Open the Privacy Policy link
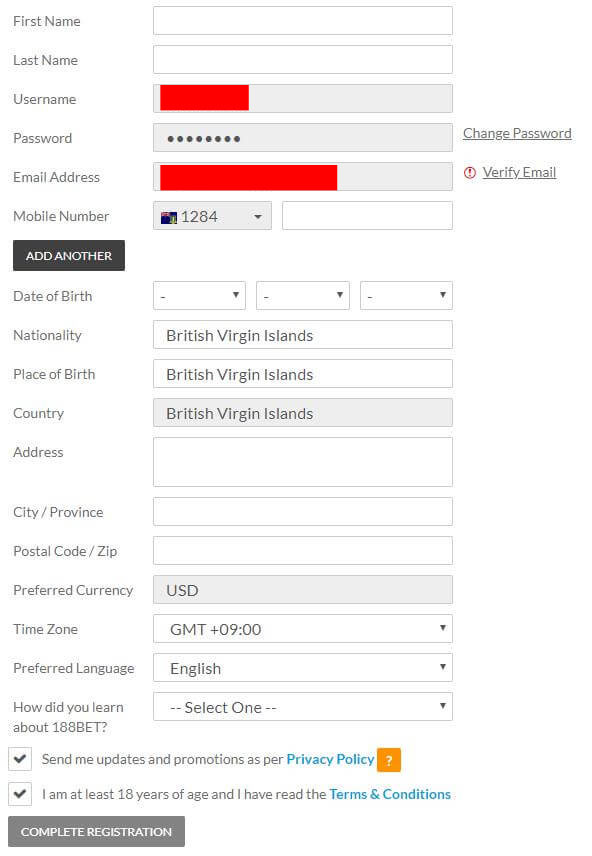 [330, 759]
